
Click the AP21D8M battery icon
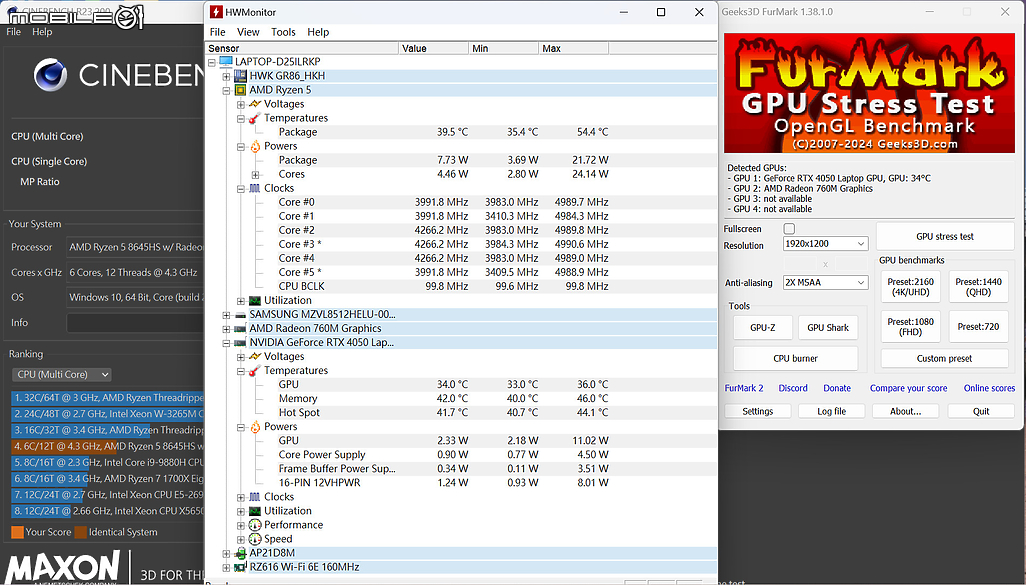240,553
